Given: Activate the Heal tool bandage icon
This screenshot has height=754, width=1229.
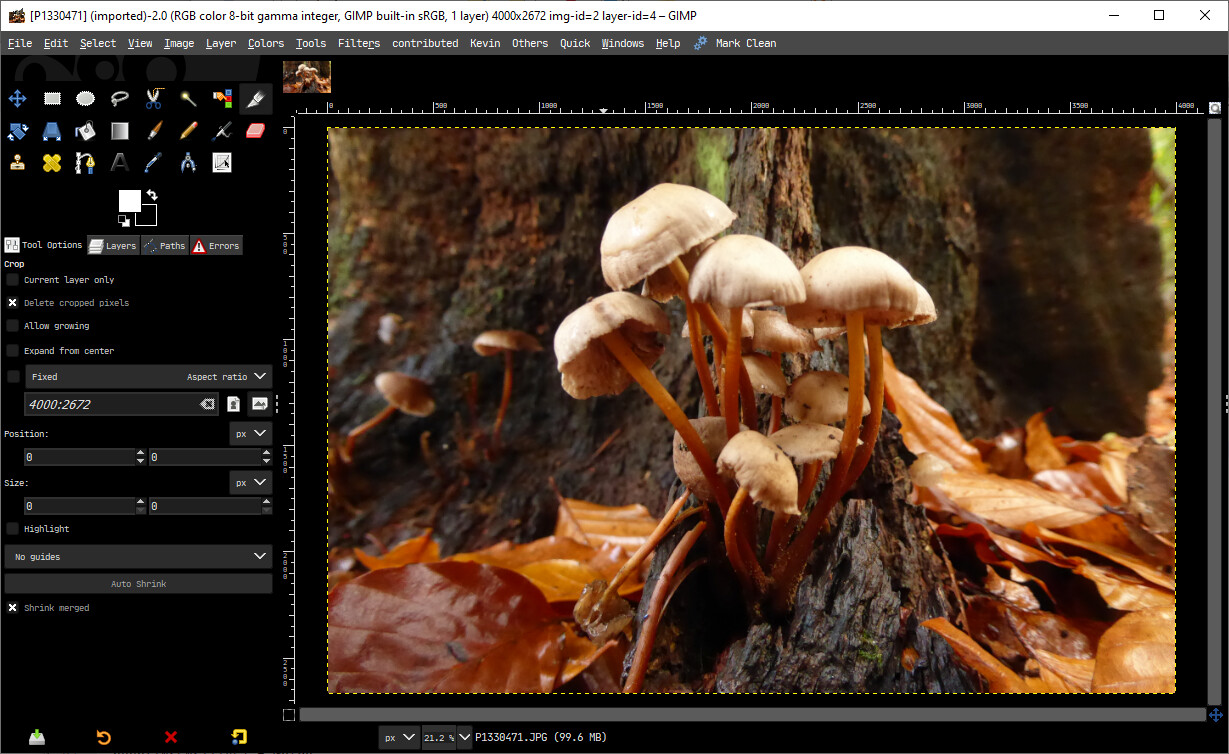Looking at the screenshot, I should [x=52, y=162].
